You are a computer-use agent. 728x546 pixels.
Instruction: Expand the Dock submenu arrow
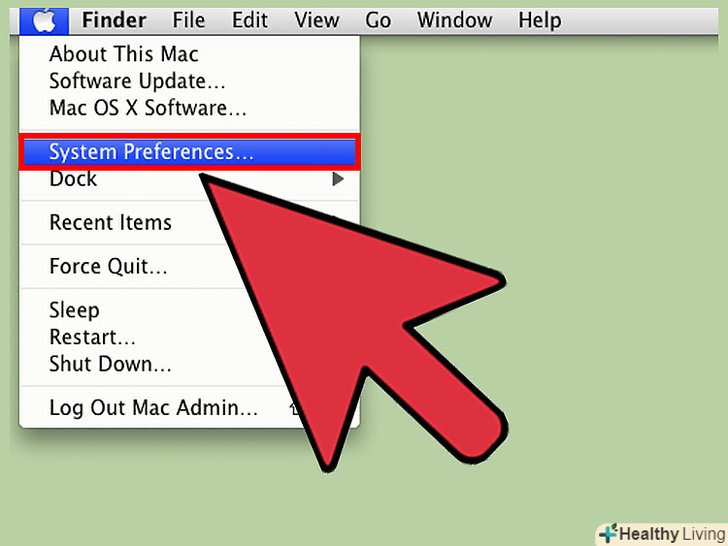tap(338, 179)
